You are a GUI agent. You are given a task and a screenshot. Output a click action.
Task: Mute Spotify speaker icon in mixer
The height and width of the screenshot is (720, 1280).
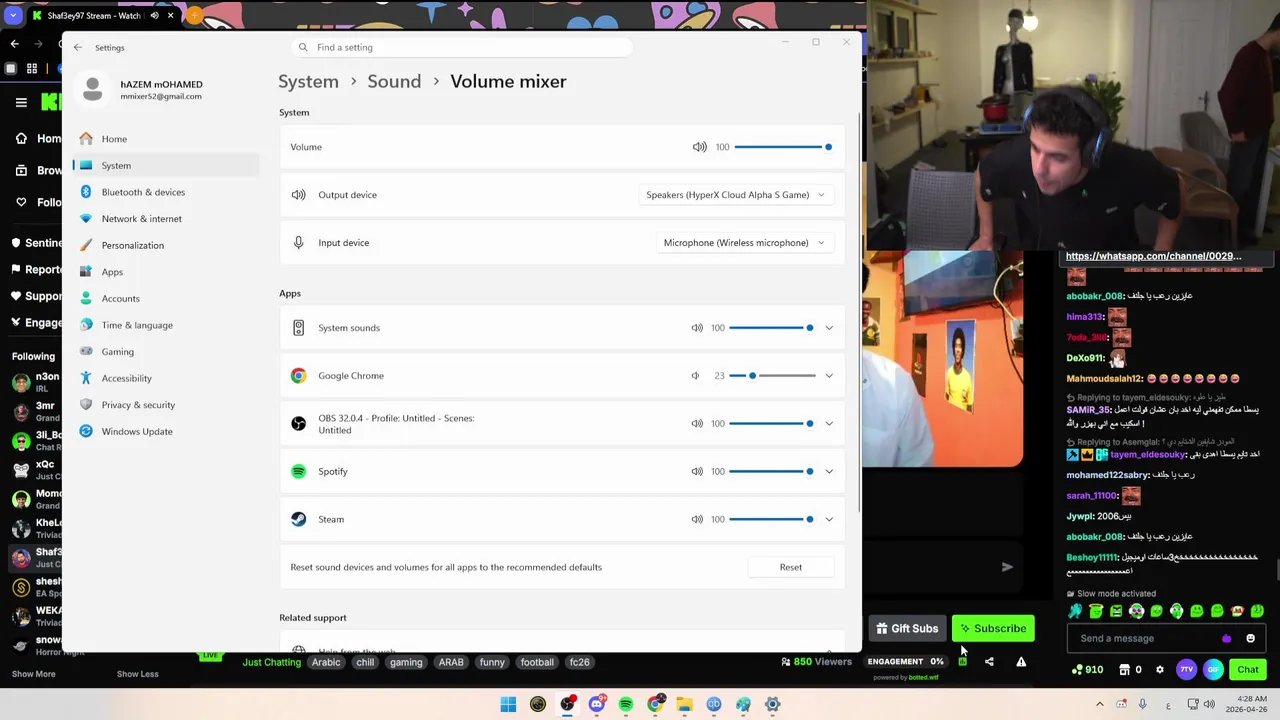pyautogui.click(x=697, y=472)
